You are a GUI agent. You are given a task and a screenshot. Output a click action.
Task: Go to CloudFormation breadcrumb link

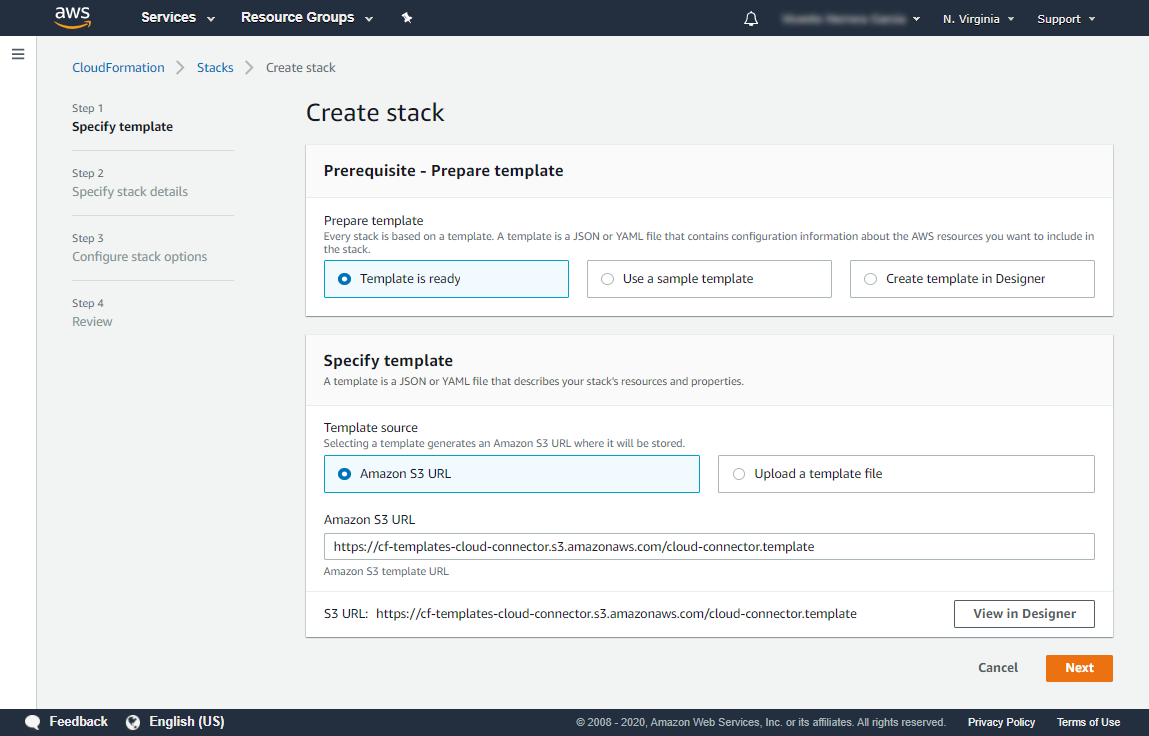118,67
